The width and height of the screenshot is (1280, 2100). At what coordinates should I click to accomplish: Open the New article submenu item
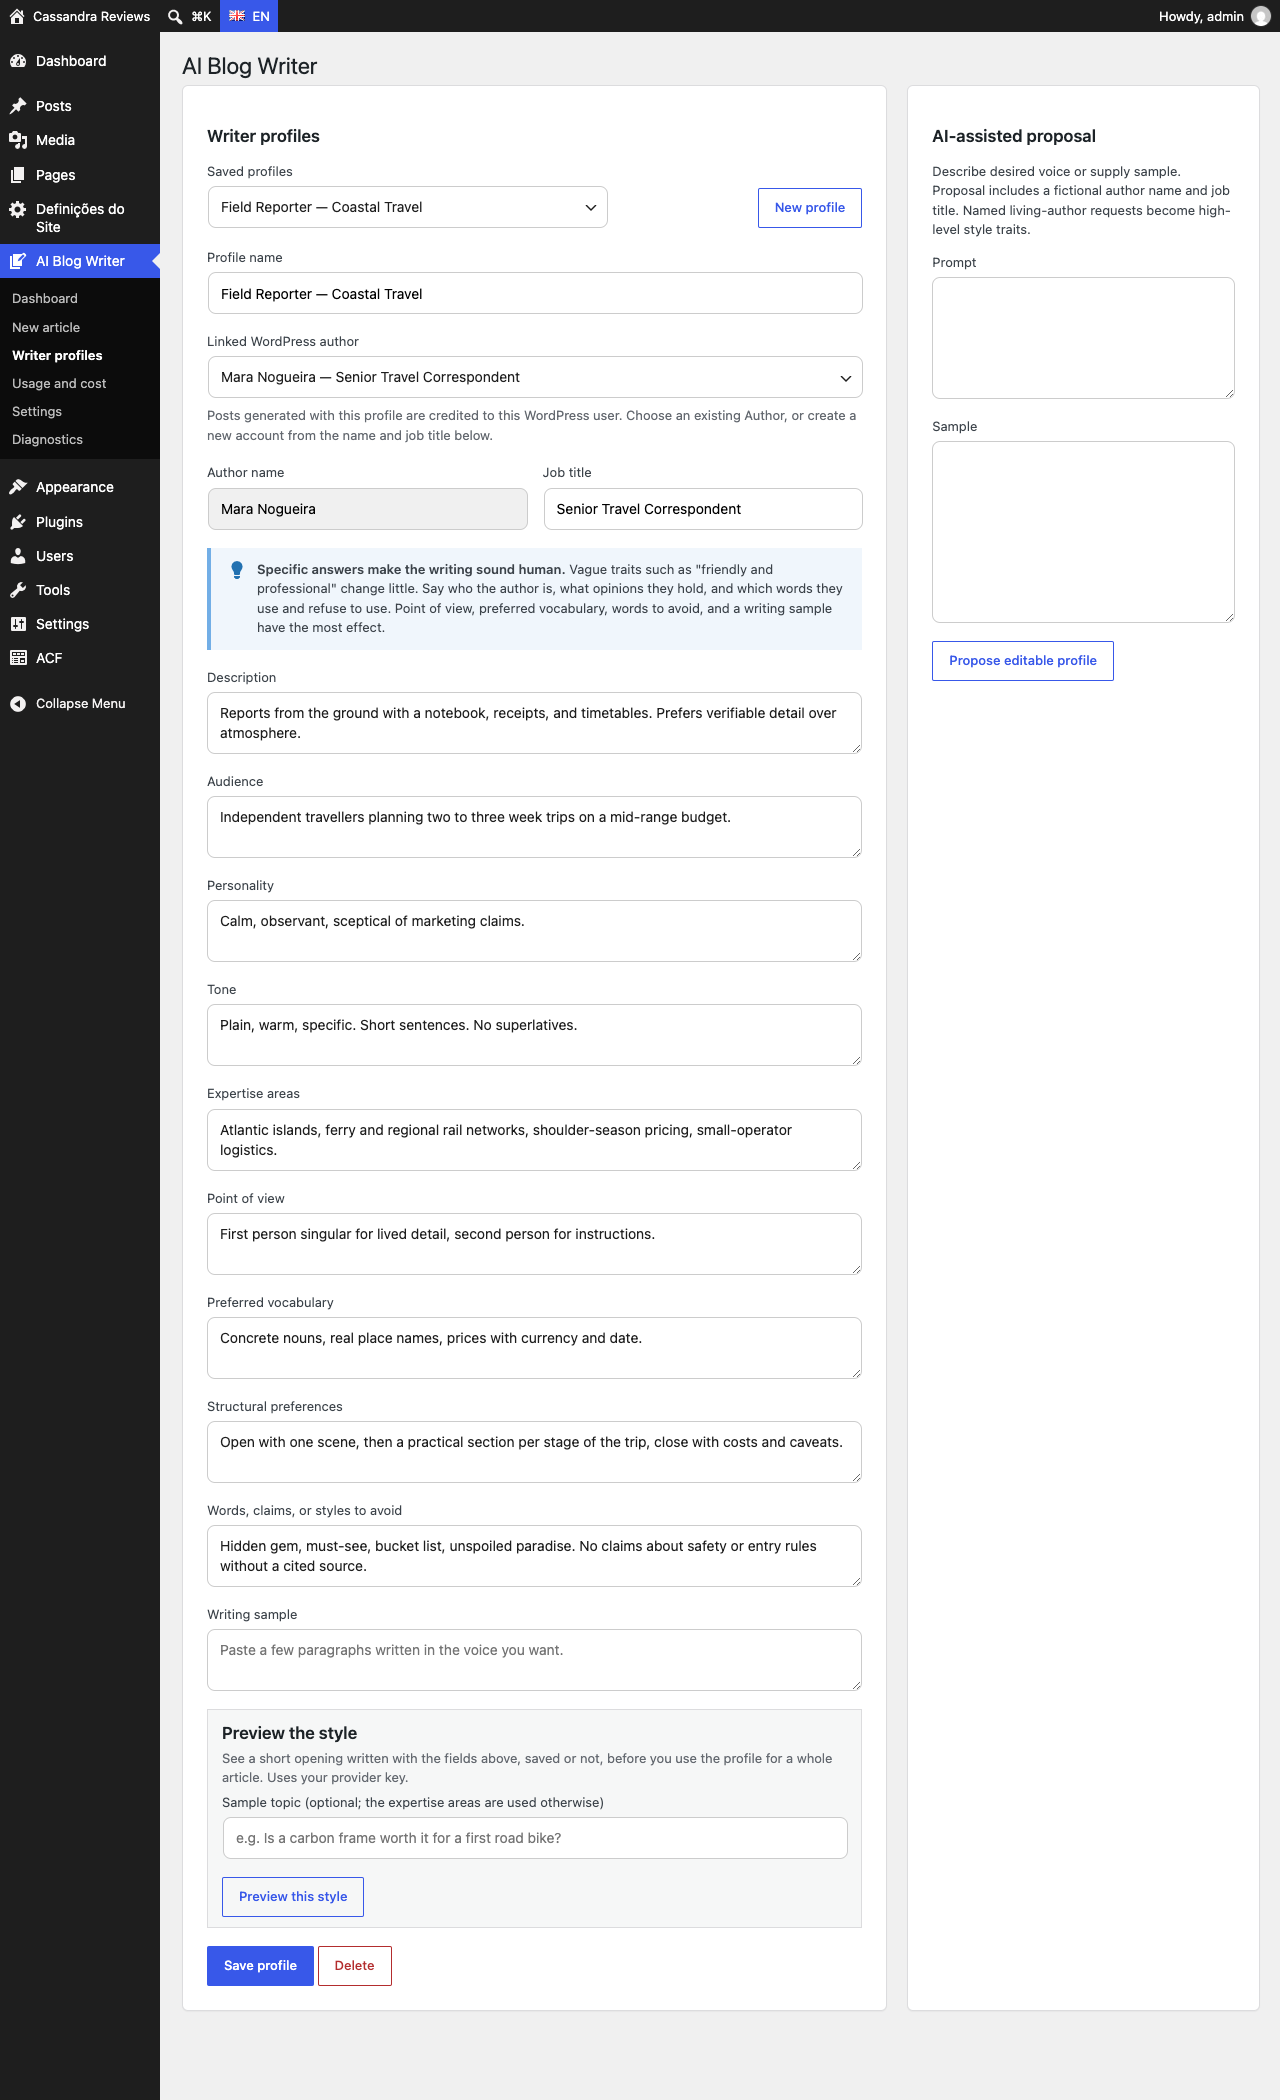pos(46,327)
